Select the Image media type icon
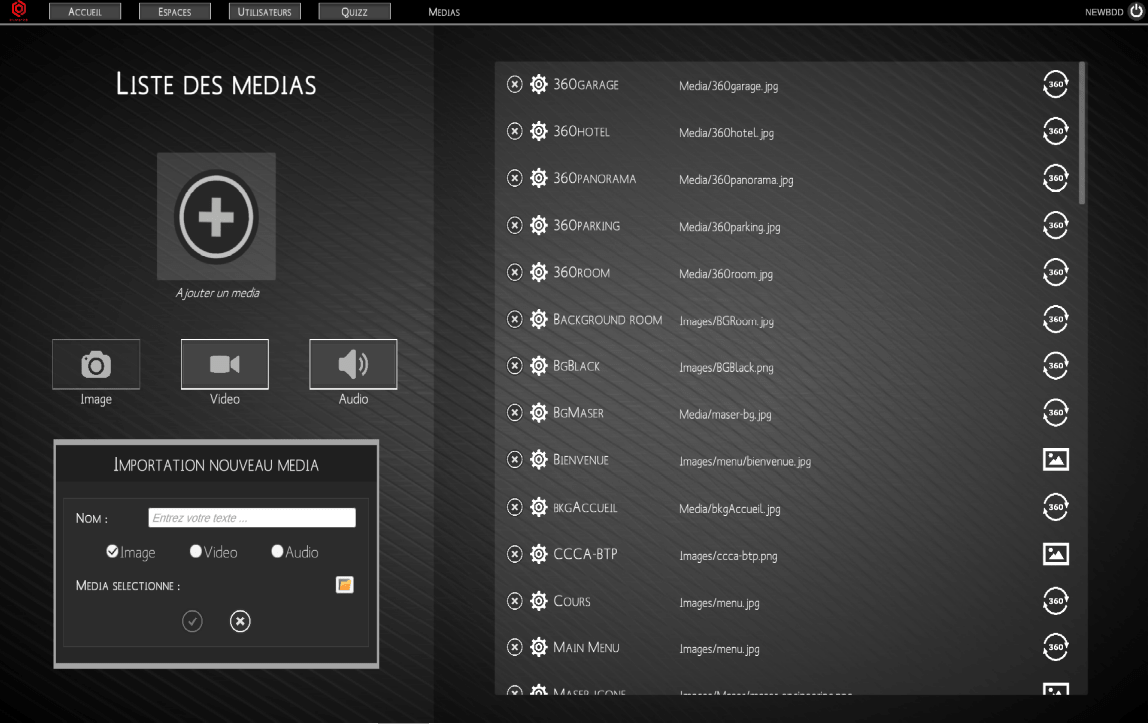 (95, 363)
